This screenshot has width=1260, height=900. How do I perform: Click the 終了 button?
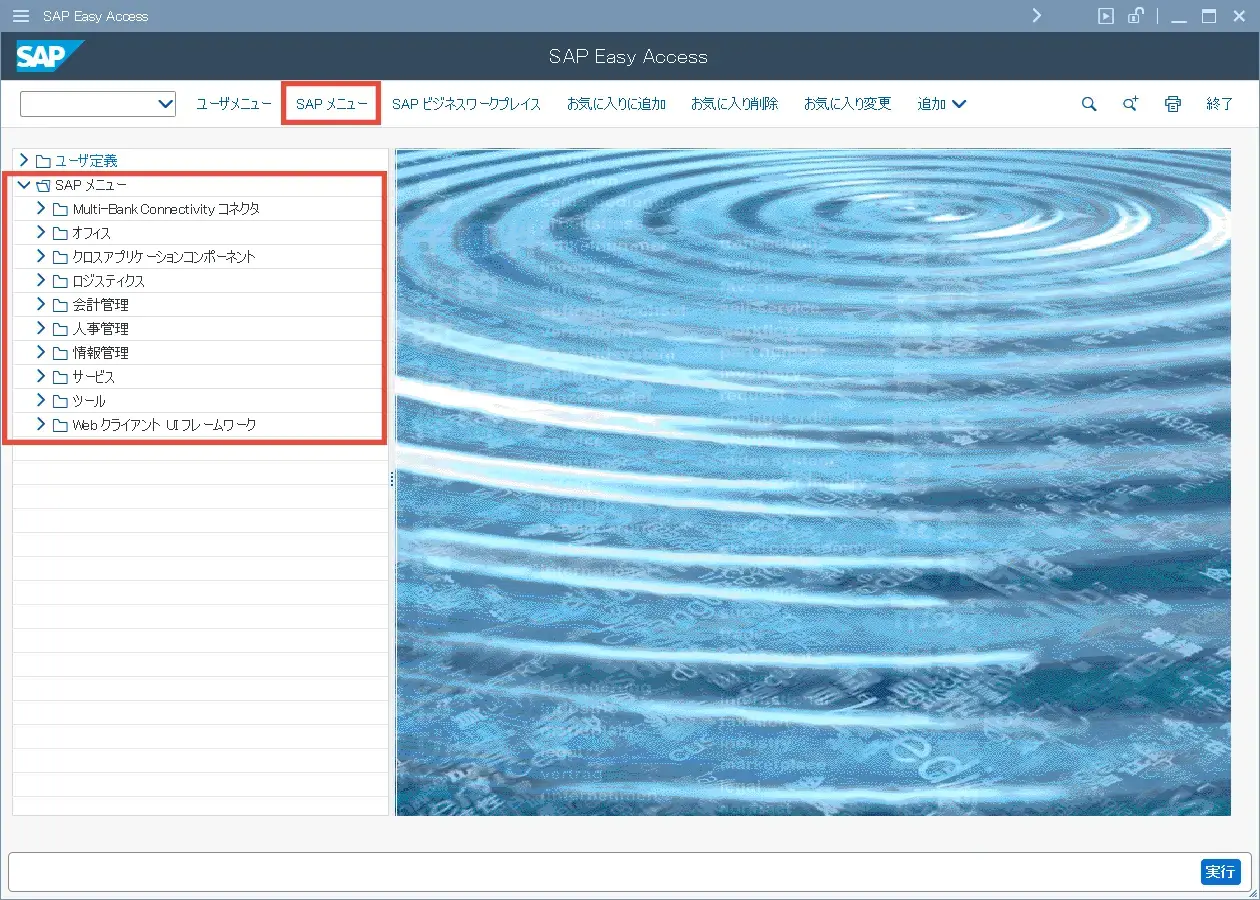coord(1219,104)
